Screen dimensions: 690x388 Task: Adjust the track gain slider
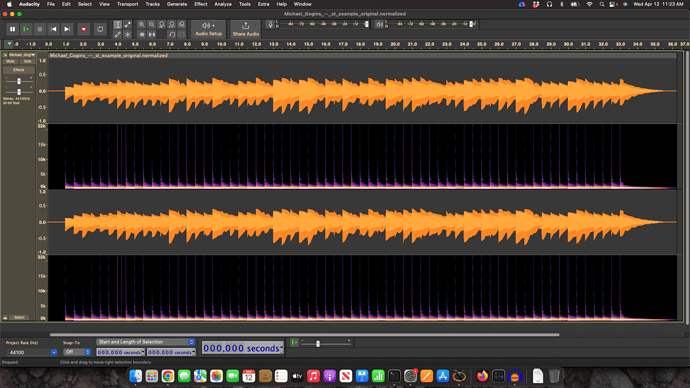tap(19, 81)
